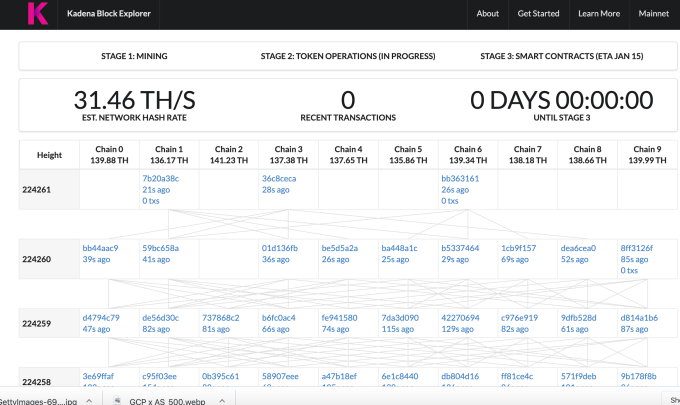Open block b5337464 details
The image size is (680, 405).
click(x=460, y=248)
